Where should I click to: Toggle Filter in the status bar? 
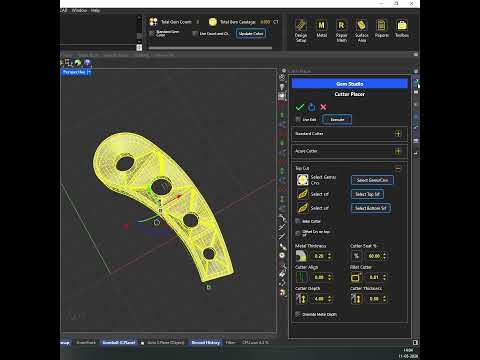(231, 342)
